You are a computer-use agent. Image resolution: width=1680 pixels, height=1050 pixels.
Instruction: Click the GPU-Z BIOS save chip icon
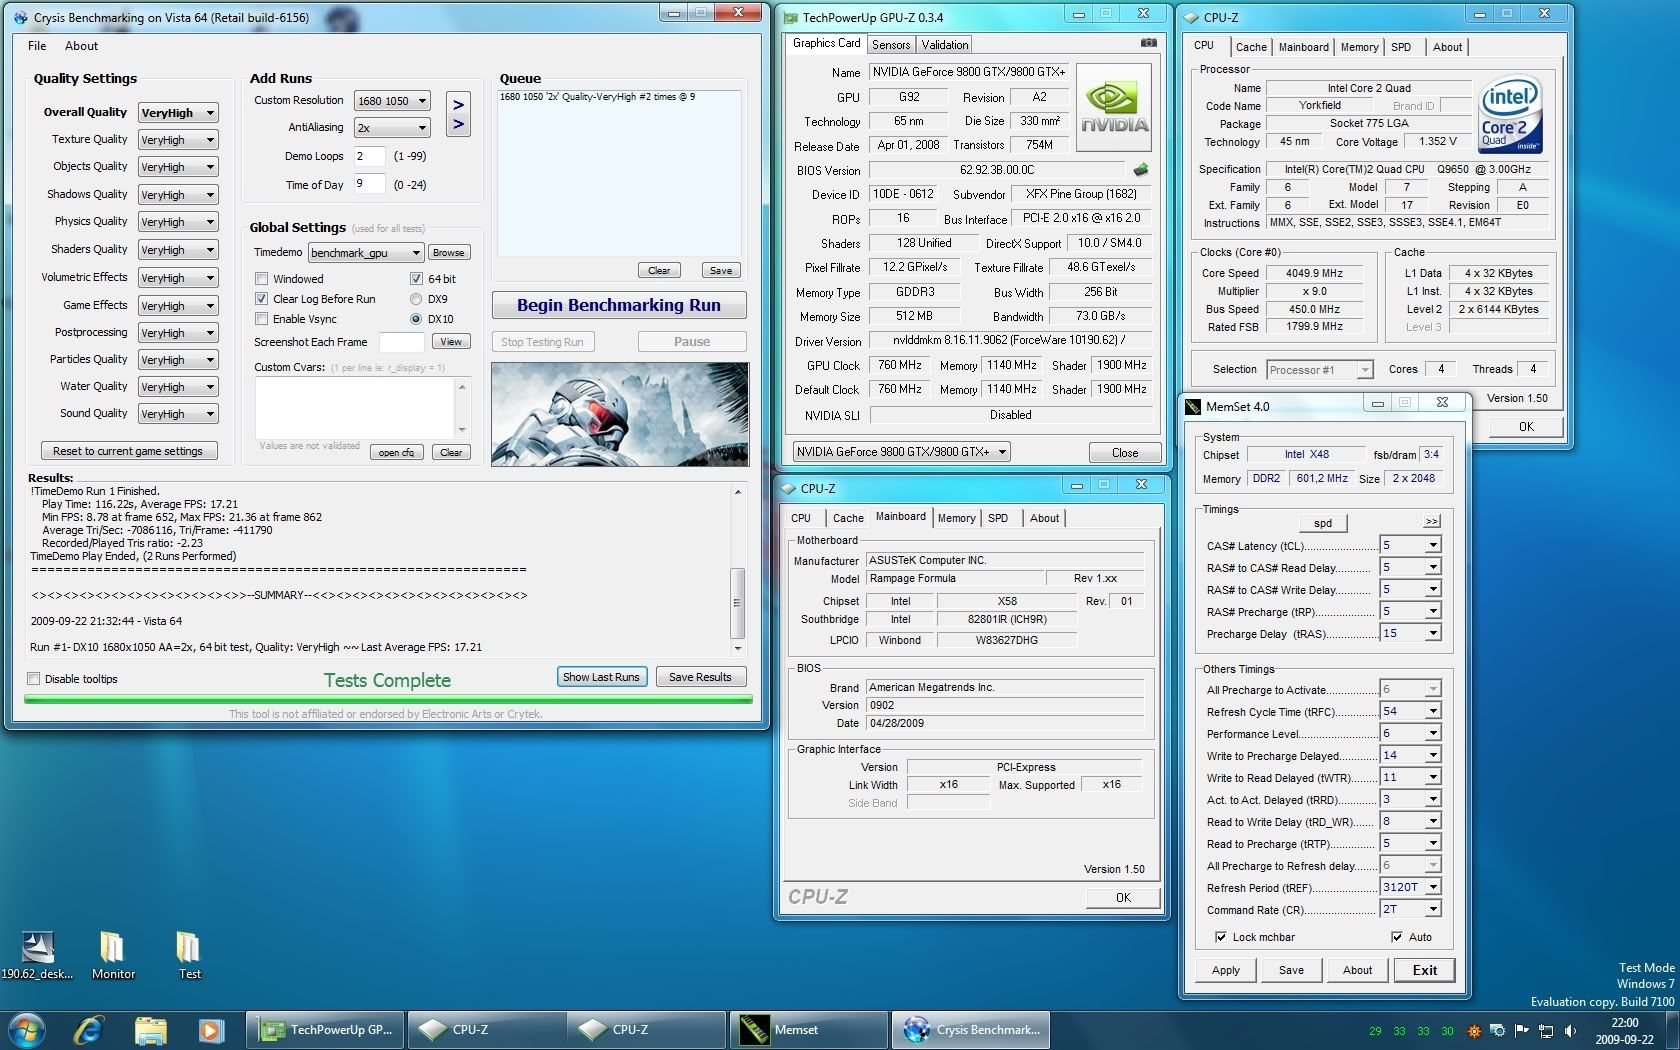pyautogui.click(x=1140, y=170)
